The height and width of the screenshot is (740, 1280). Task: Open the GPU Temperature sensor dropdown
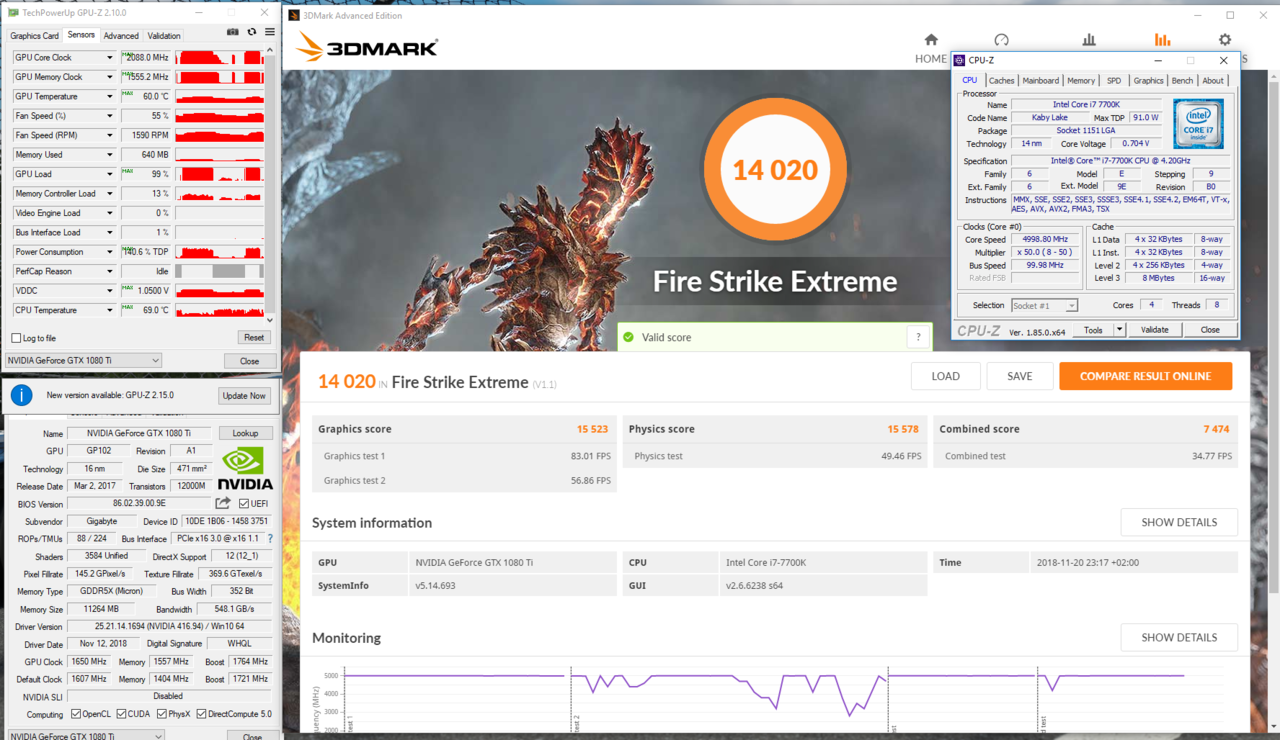coord(110,97)
